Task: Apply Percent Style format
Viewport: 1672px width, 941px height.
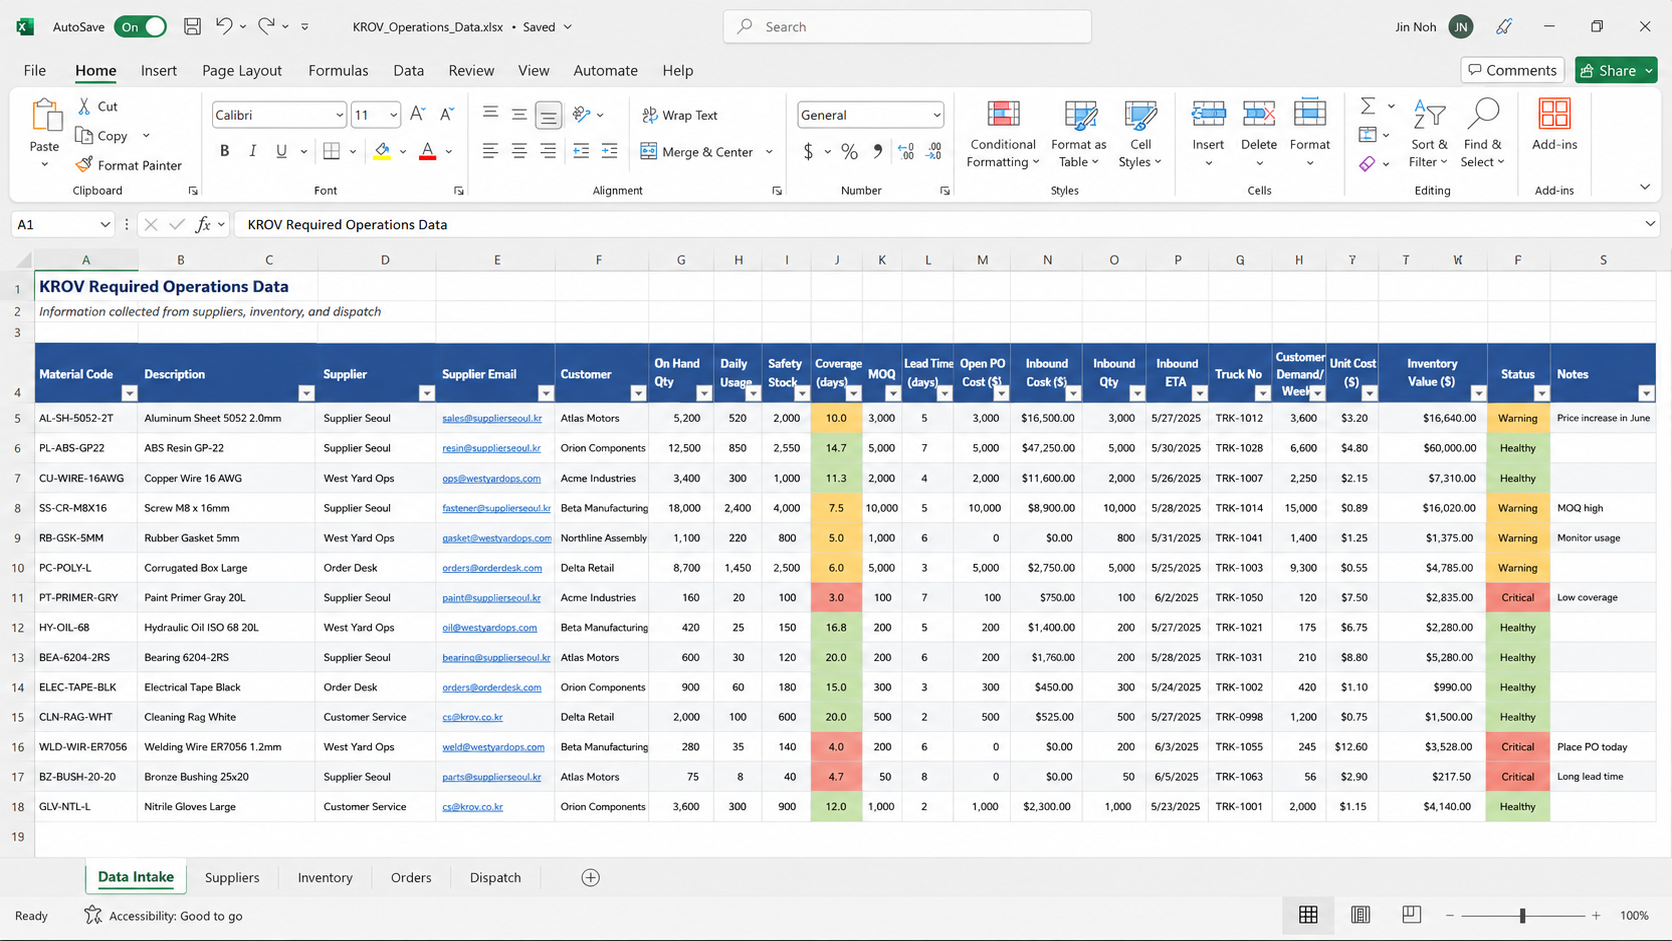Action: (849, 152)
